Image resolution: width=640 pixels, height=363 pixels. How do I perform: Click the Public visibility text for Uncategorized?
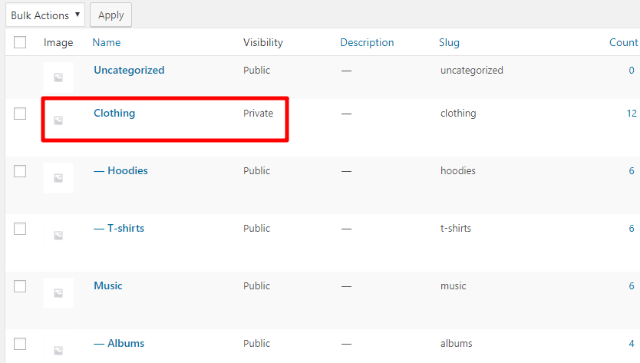257,70
